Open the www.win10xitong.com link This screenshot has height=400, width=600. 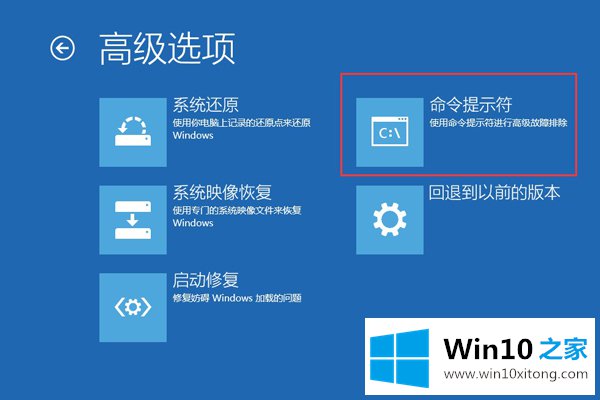coord(516,374)
